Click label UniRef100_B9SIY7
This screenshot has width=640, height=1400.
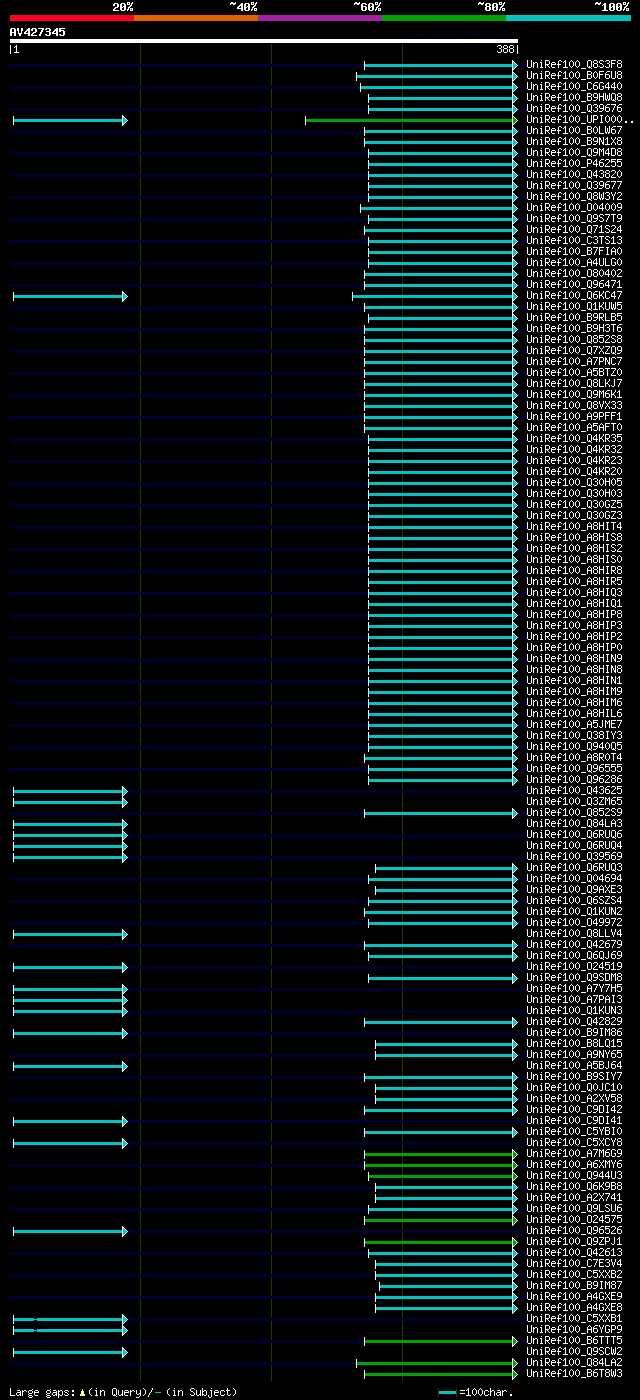[574, 1076]
